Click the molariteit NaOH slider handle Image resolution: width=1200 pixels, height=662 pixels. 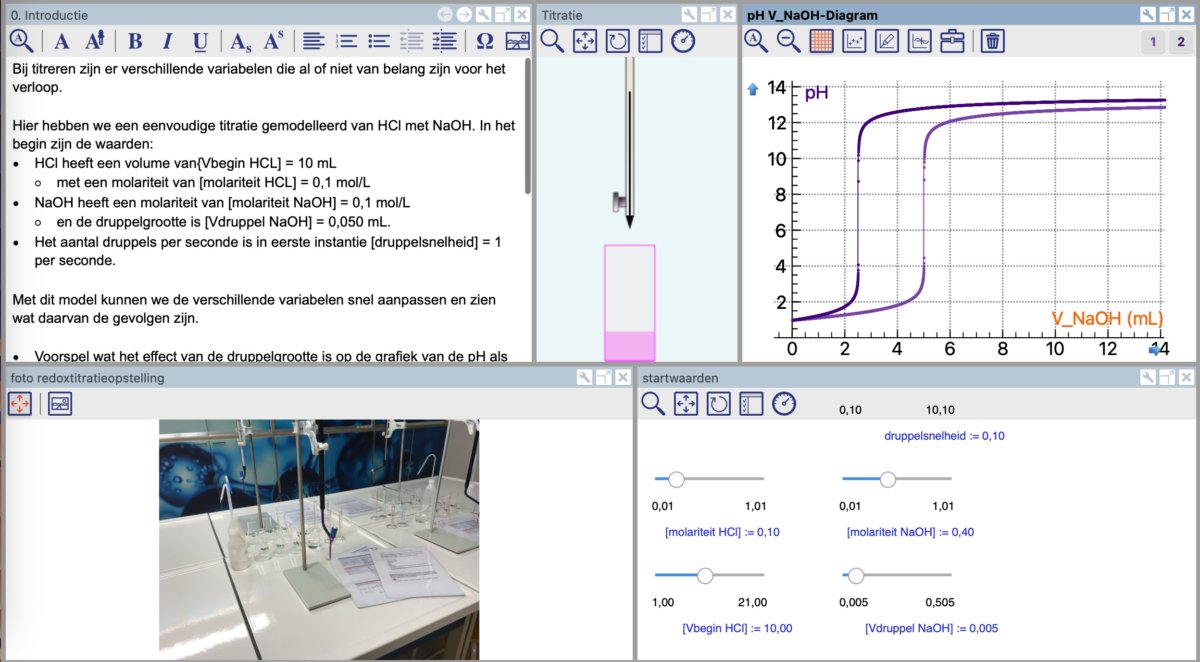click(887, 480)
